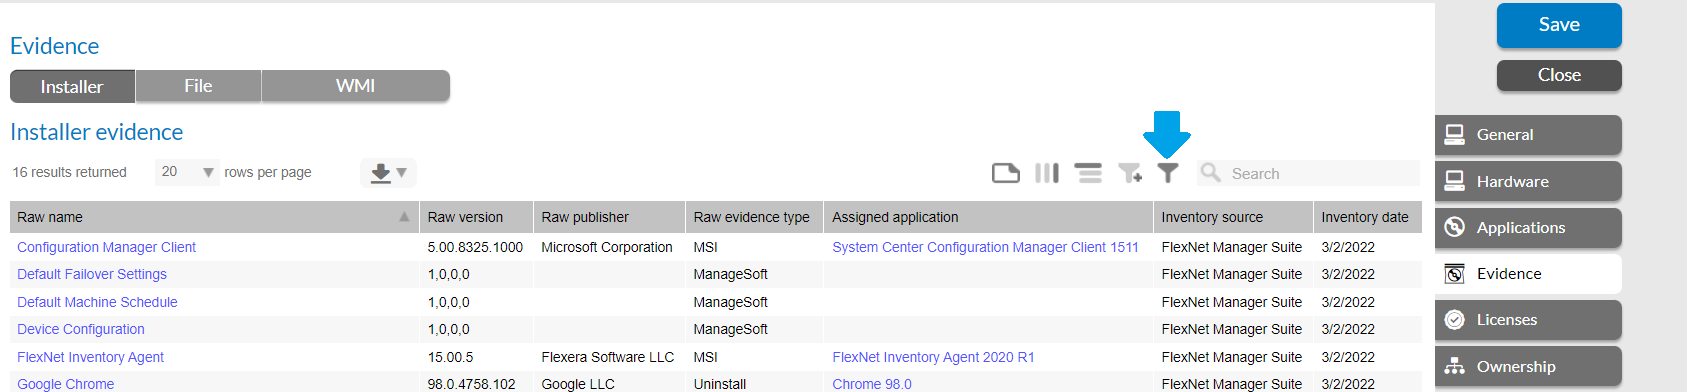Select the 5.00.8325.1000 version cell

475,247
